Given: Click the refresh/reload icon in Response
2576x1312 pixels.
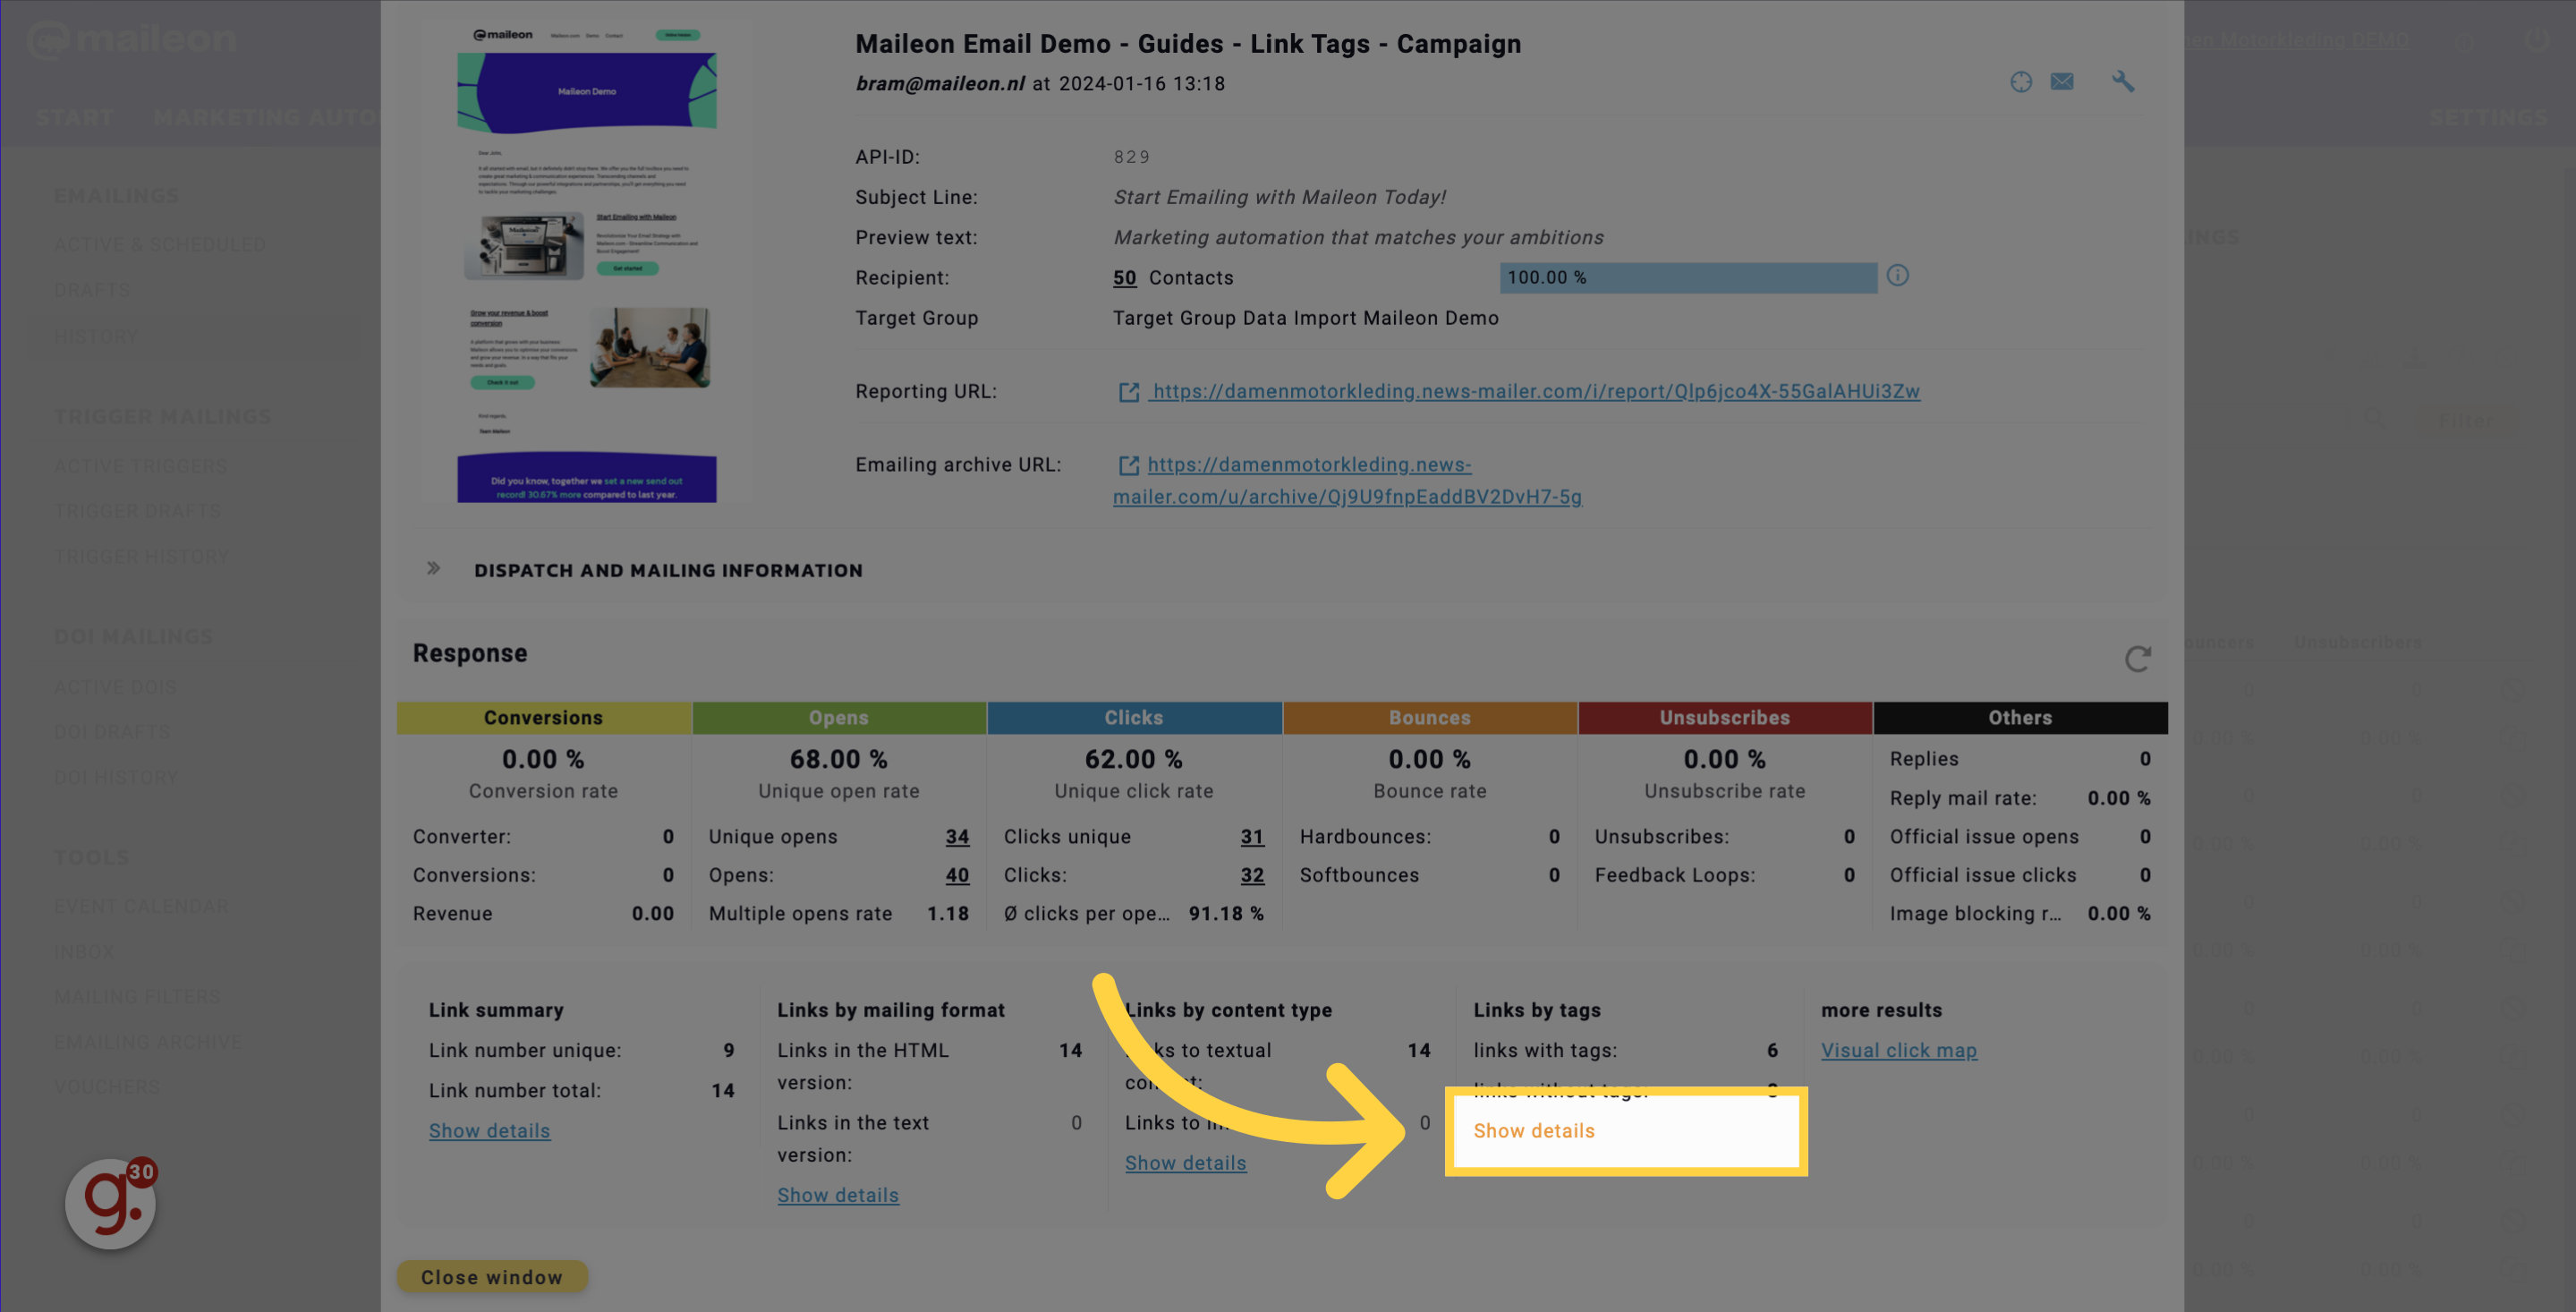Looking at the screenshot, I should pos(2138,658).
